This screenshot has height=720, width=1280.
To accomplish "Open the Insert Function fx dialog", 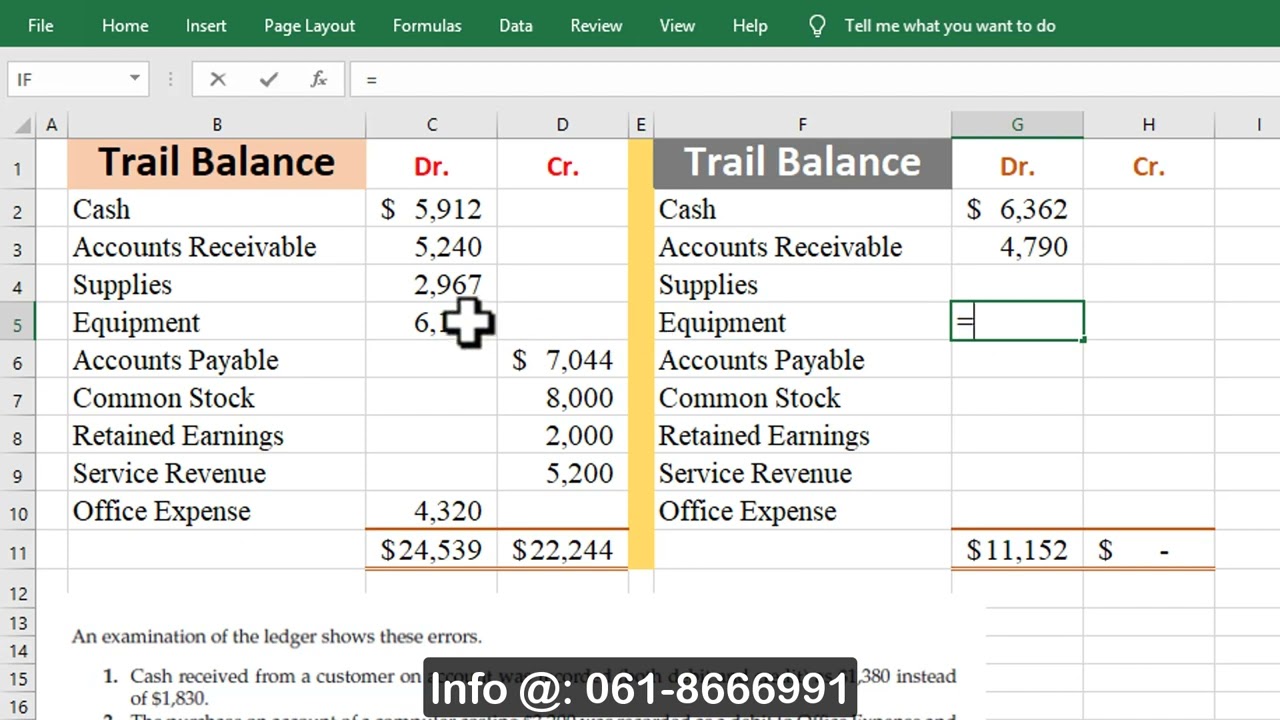I will pyautogui.click(x=318, y=79).
